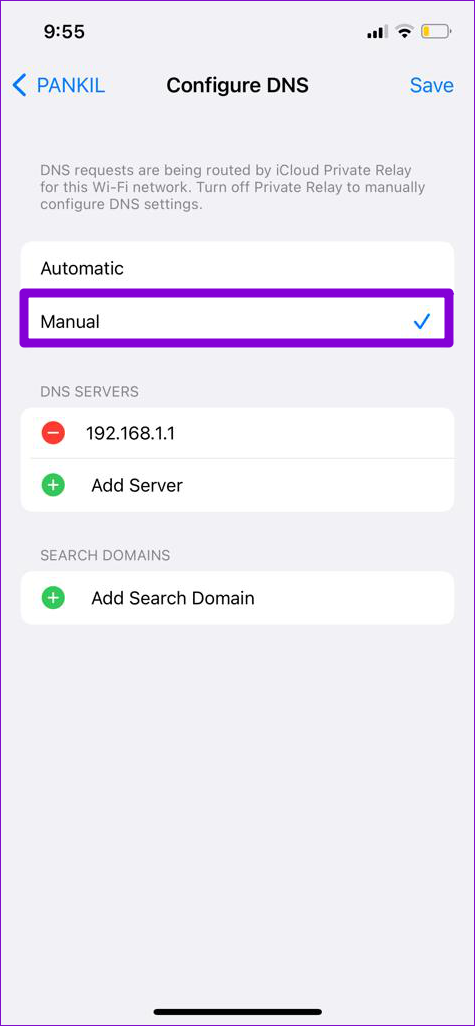Tap the Add Server label

137,486
